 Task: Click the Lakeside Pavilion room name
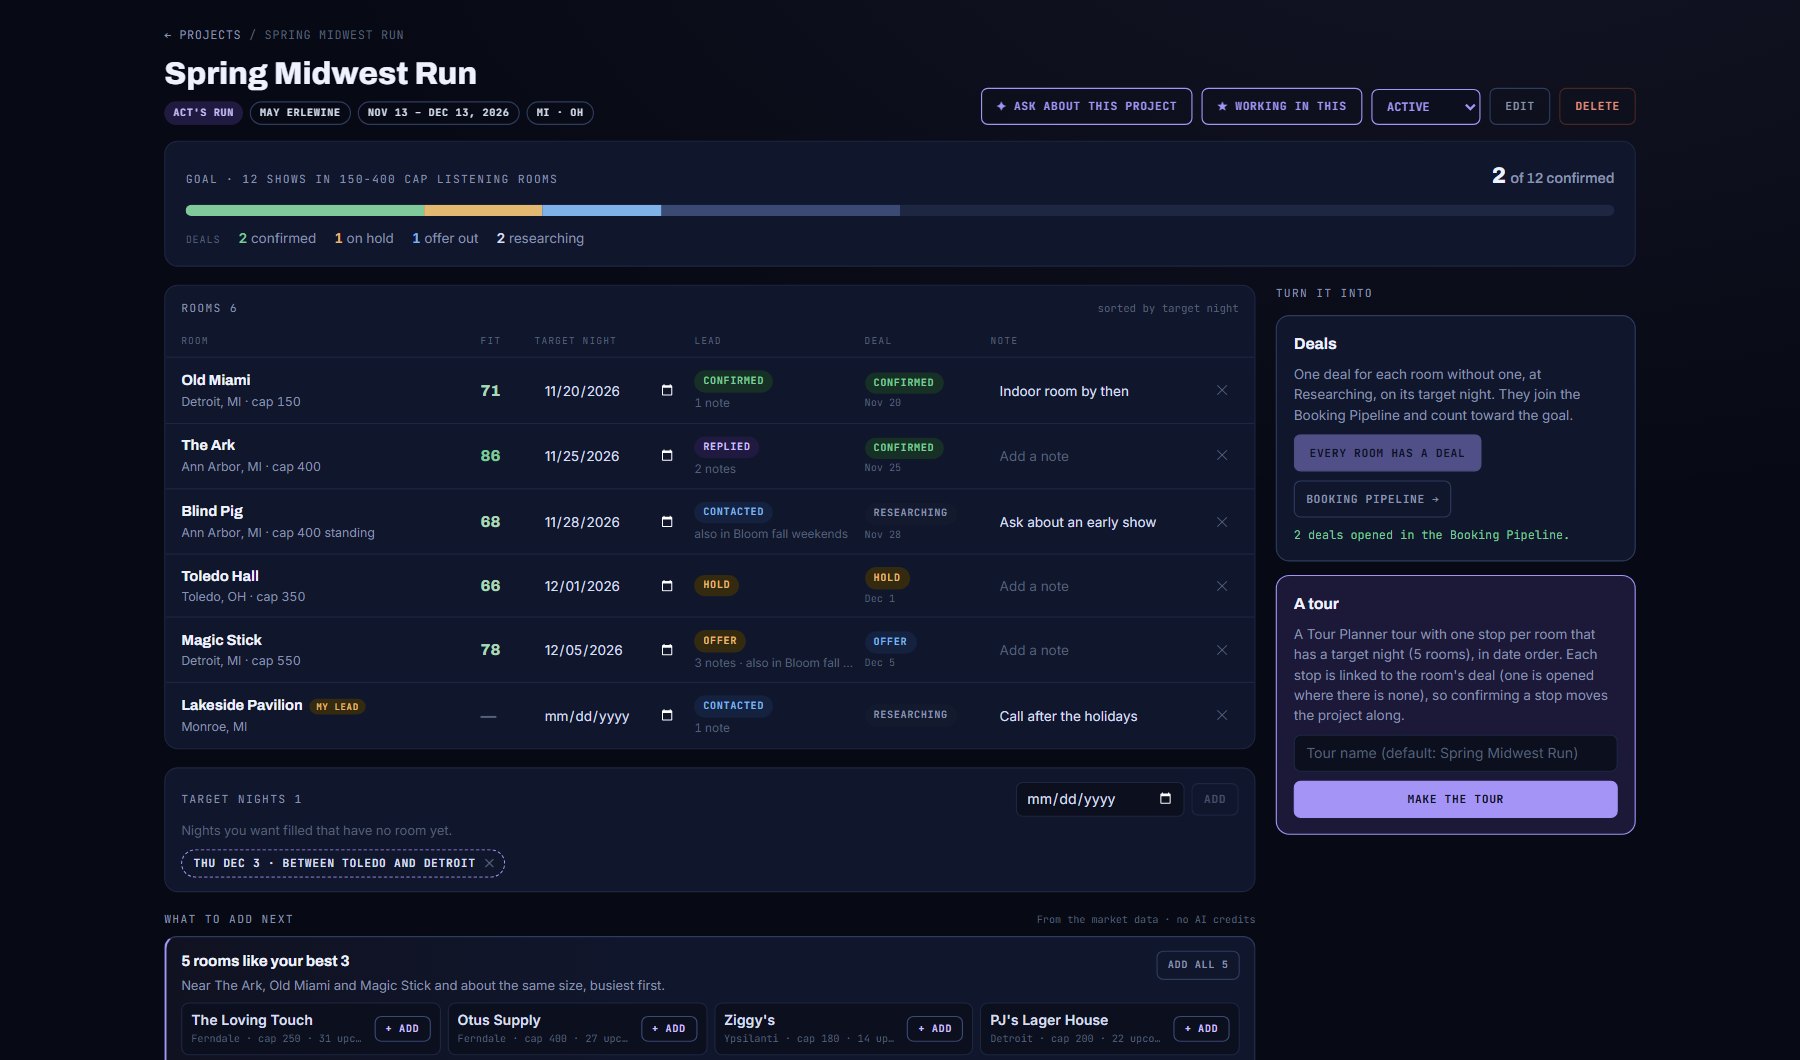(x=242, y=705)
